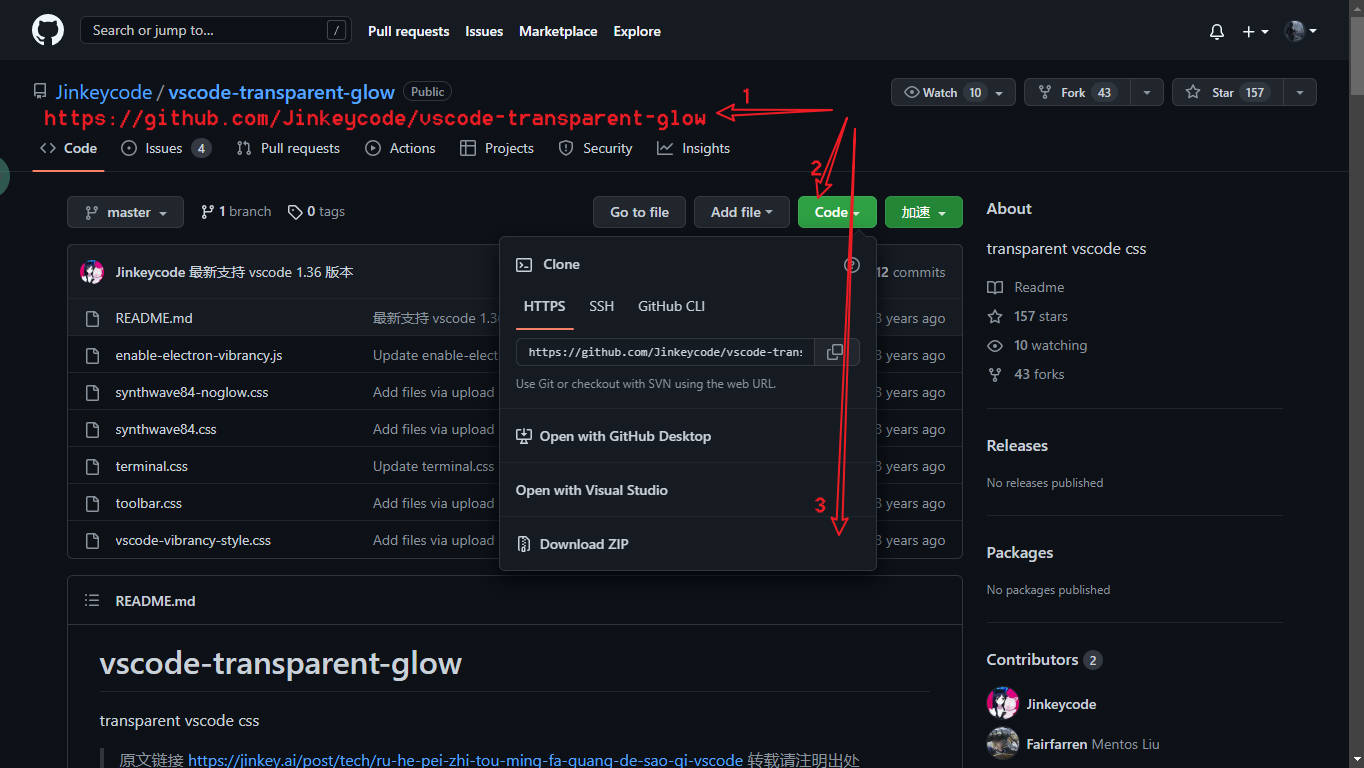
Task: Select the SSH clone tab
Action: pyautogui.click(x=602, y=306)
